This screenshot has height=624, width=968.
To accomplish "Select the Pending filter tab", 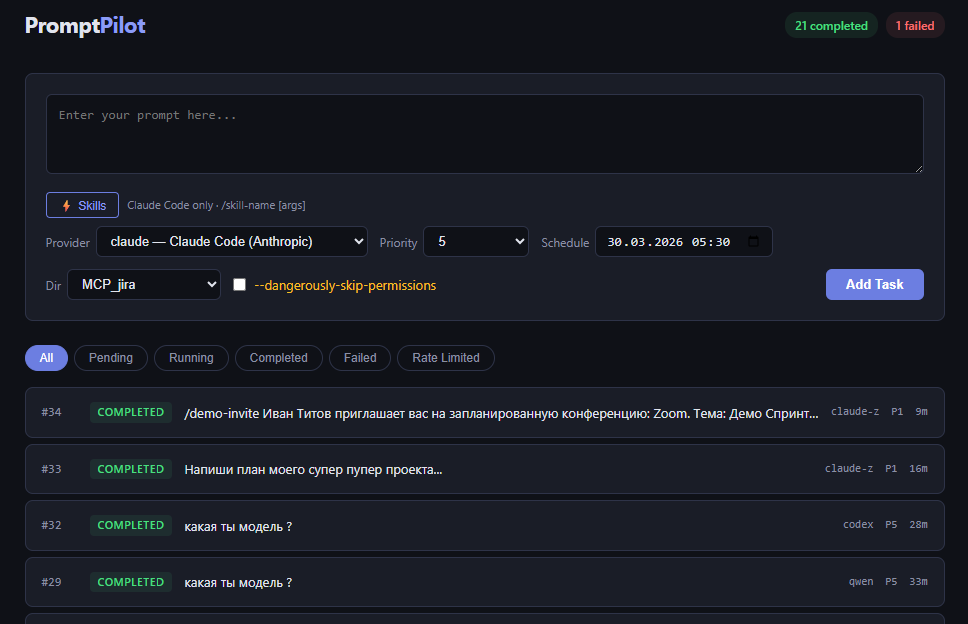I will [x=111, y=358].
